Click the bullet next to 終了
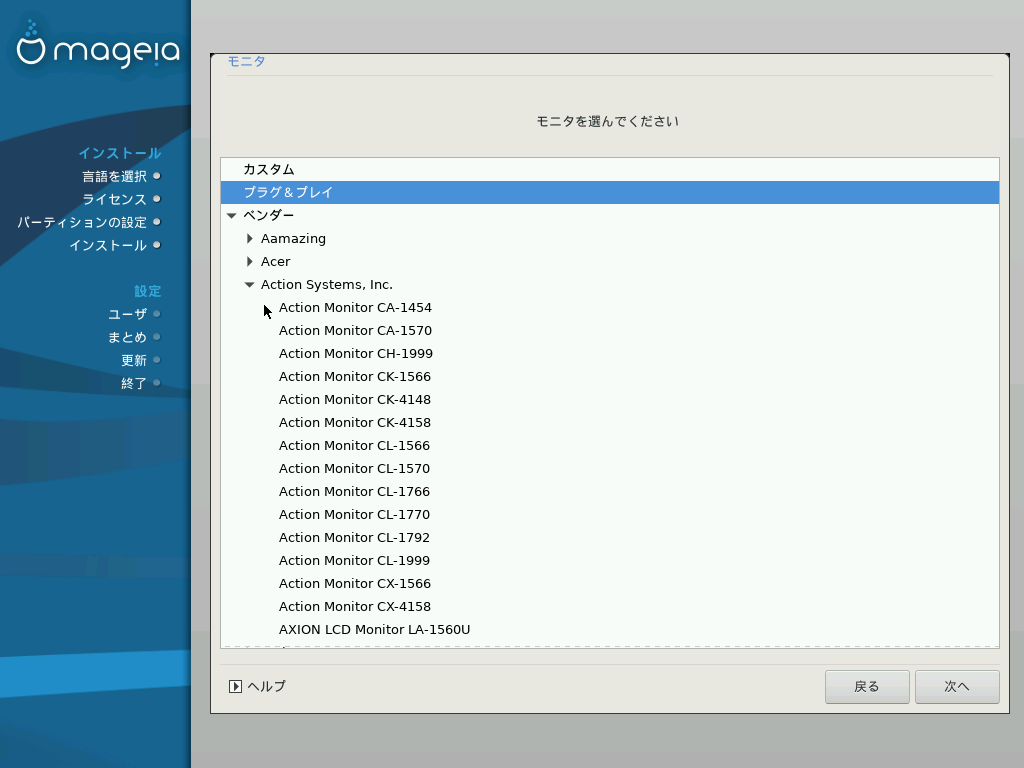Viewport: 1024px width, 768px height. pos(157,383)
